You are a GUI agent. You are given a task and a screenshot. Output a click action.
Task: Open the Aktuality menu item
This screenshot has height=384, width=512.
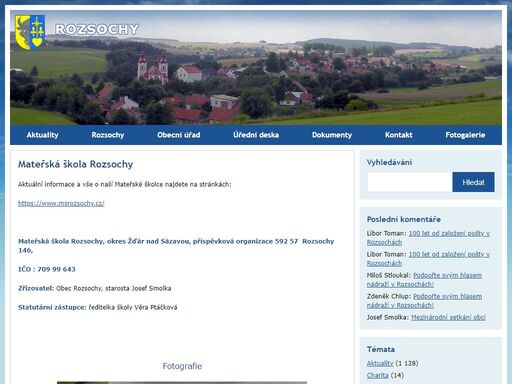[42, 135]
